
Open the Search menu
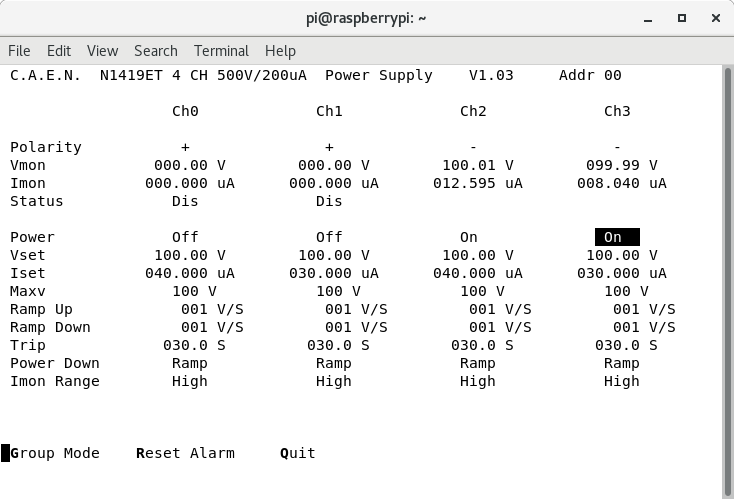click(x=156, y=51)
